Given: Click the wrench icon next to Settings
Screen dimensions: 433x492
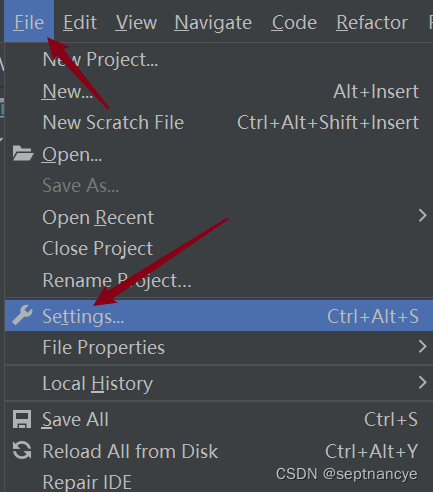Looking at the screenshot, I should coord(22,315).
